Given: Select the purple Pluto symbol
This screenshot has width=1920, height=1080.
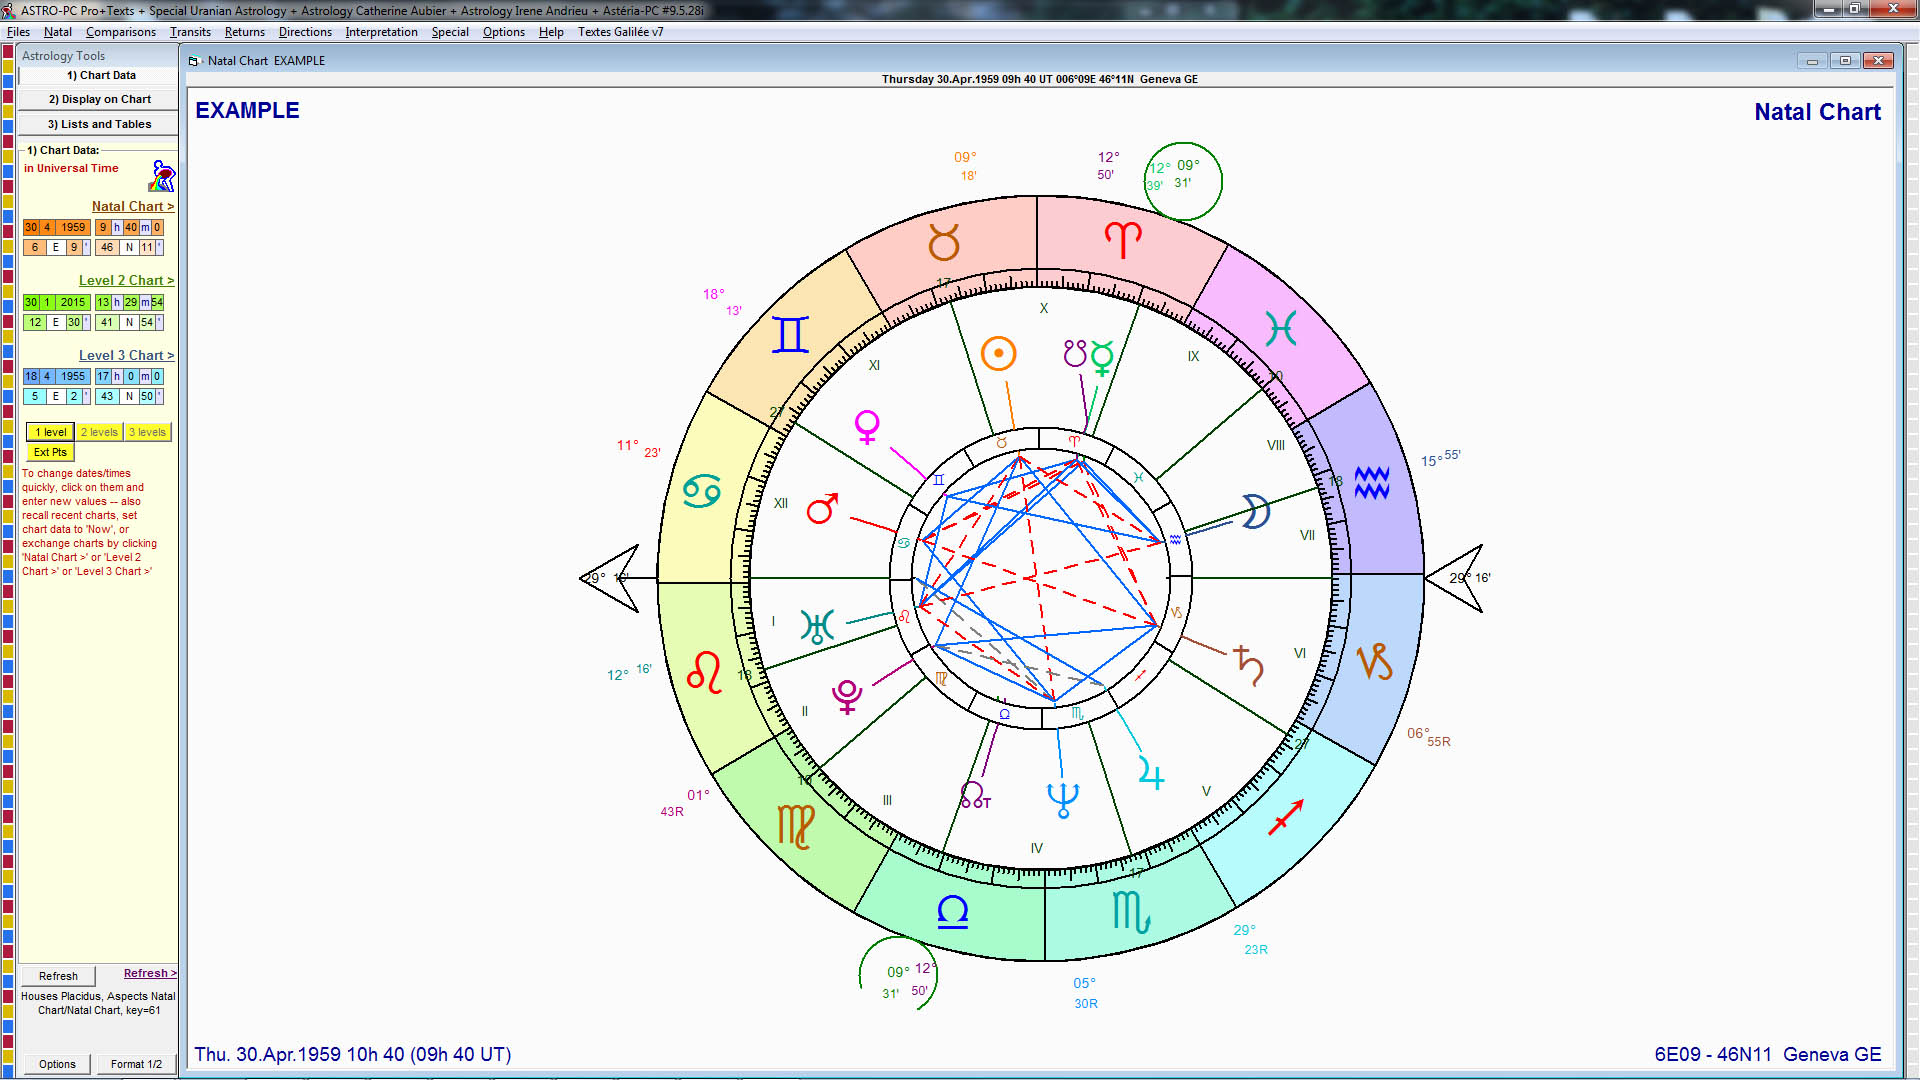Looking at the screenshot, I should point(847,695).
